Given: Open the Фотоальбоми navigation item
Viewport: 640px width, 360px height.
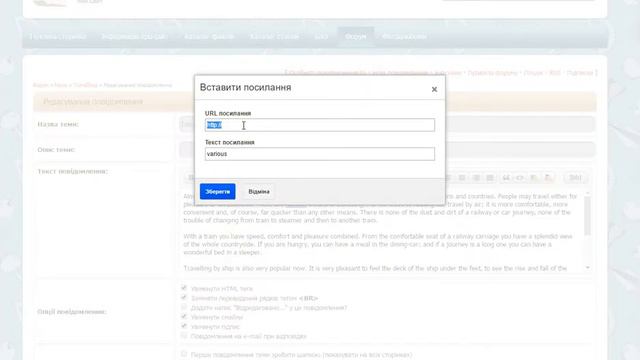Looking at the screenshot, I should (404, 36).
